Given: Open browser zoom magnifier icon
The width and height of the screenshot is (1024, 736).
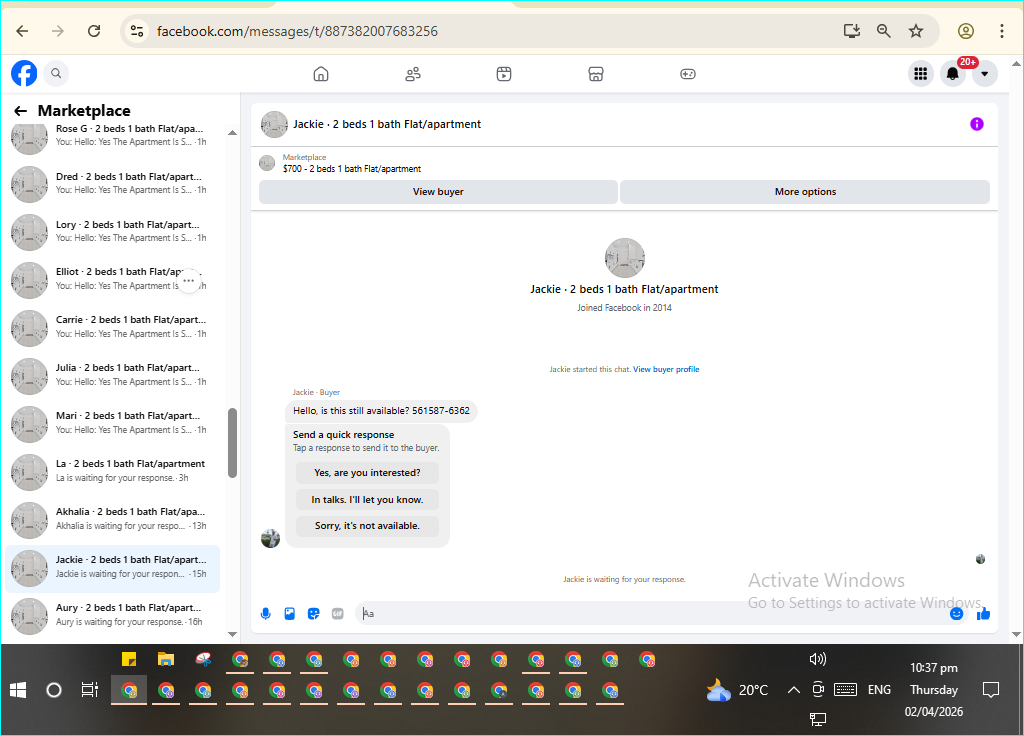Looking at the screenshot, I should (884, 31).
